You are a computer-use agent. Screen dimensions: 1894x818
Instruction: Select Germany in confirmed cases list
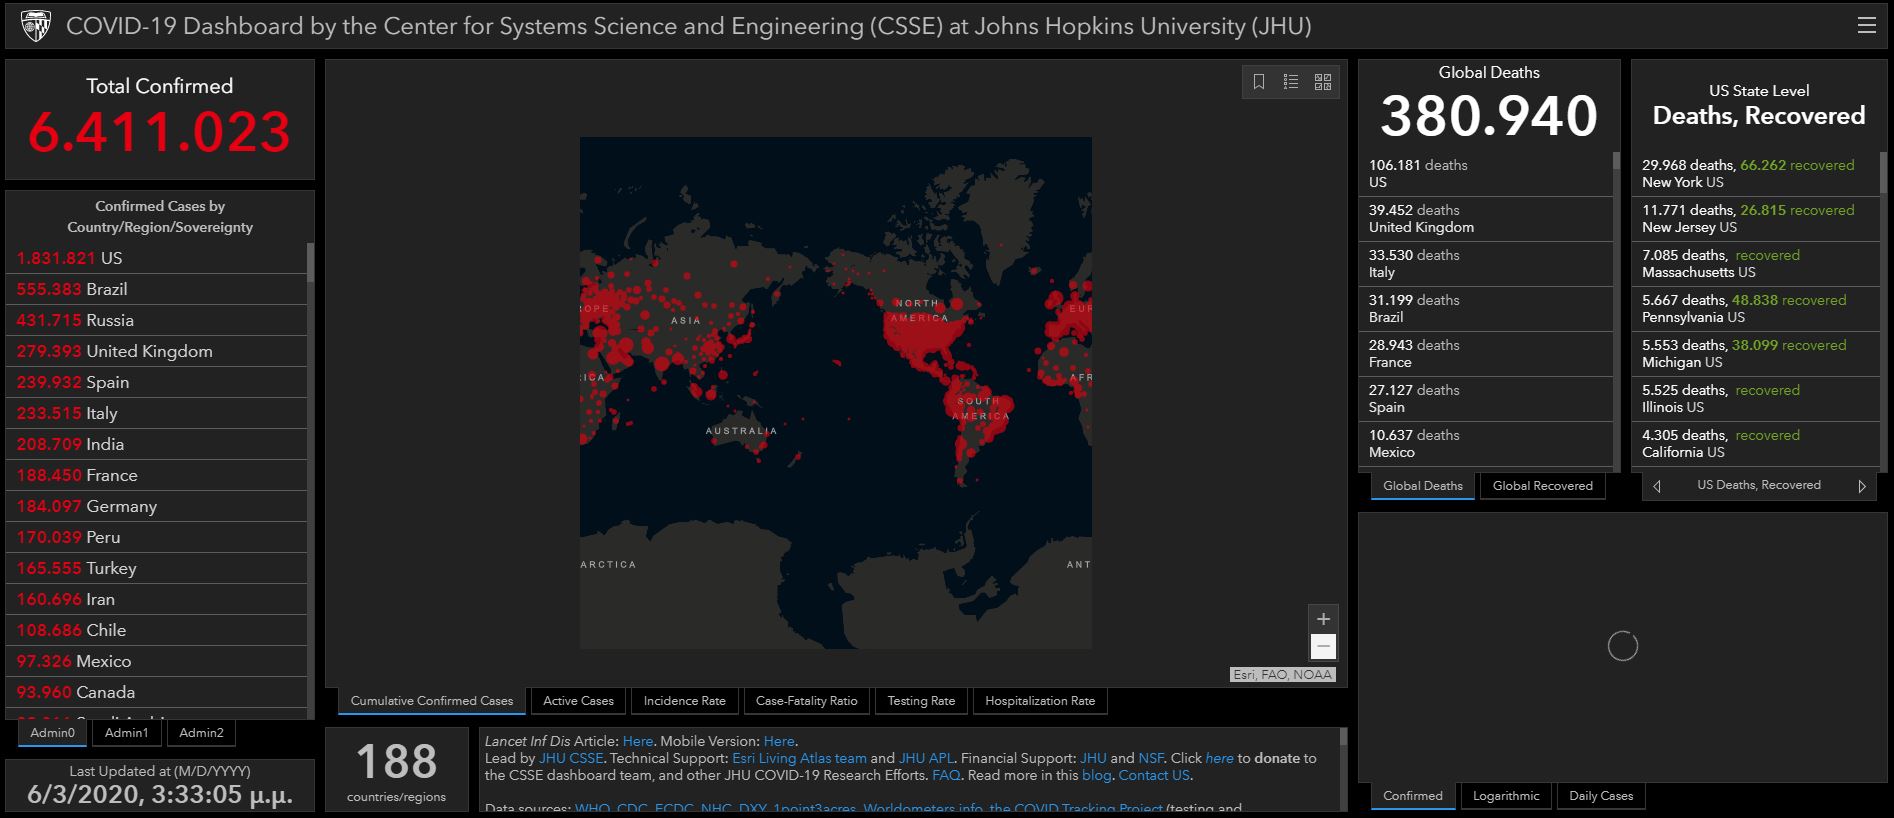157,506
